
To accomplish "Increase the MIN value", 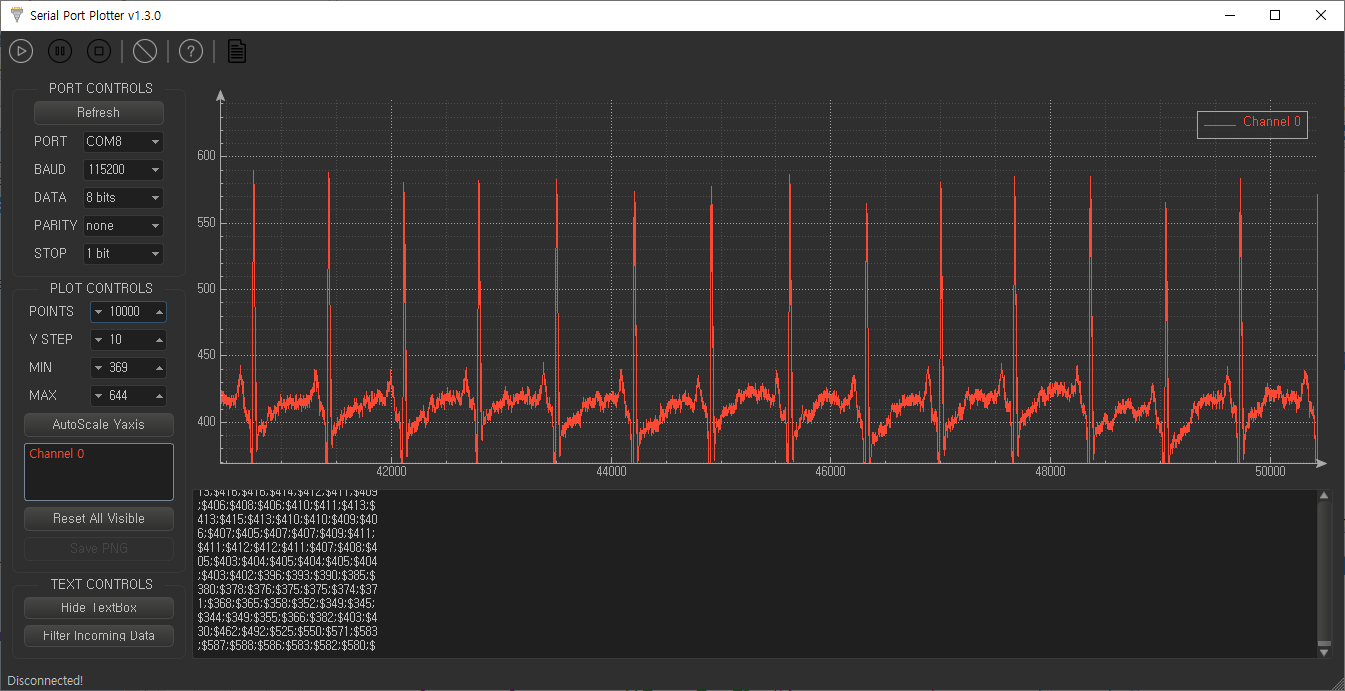I will (x=159, y=368).
